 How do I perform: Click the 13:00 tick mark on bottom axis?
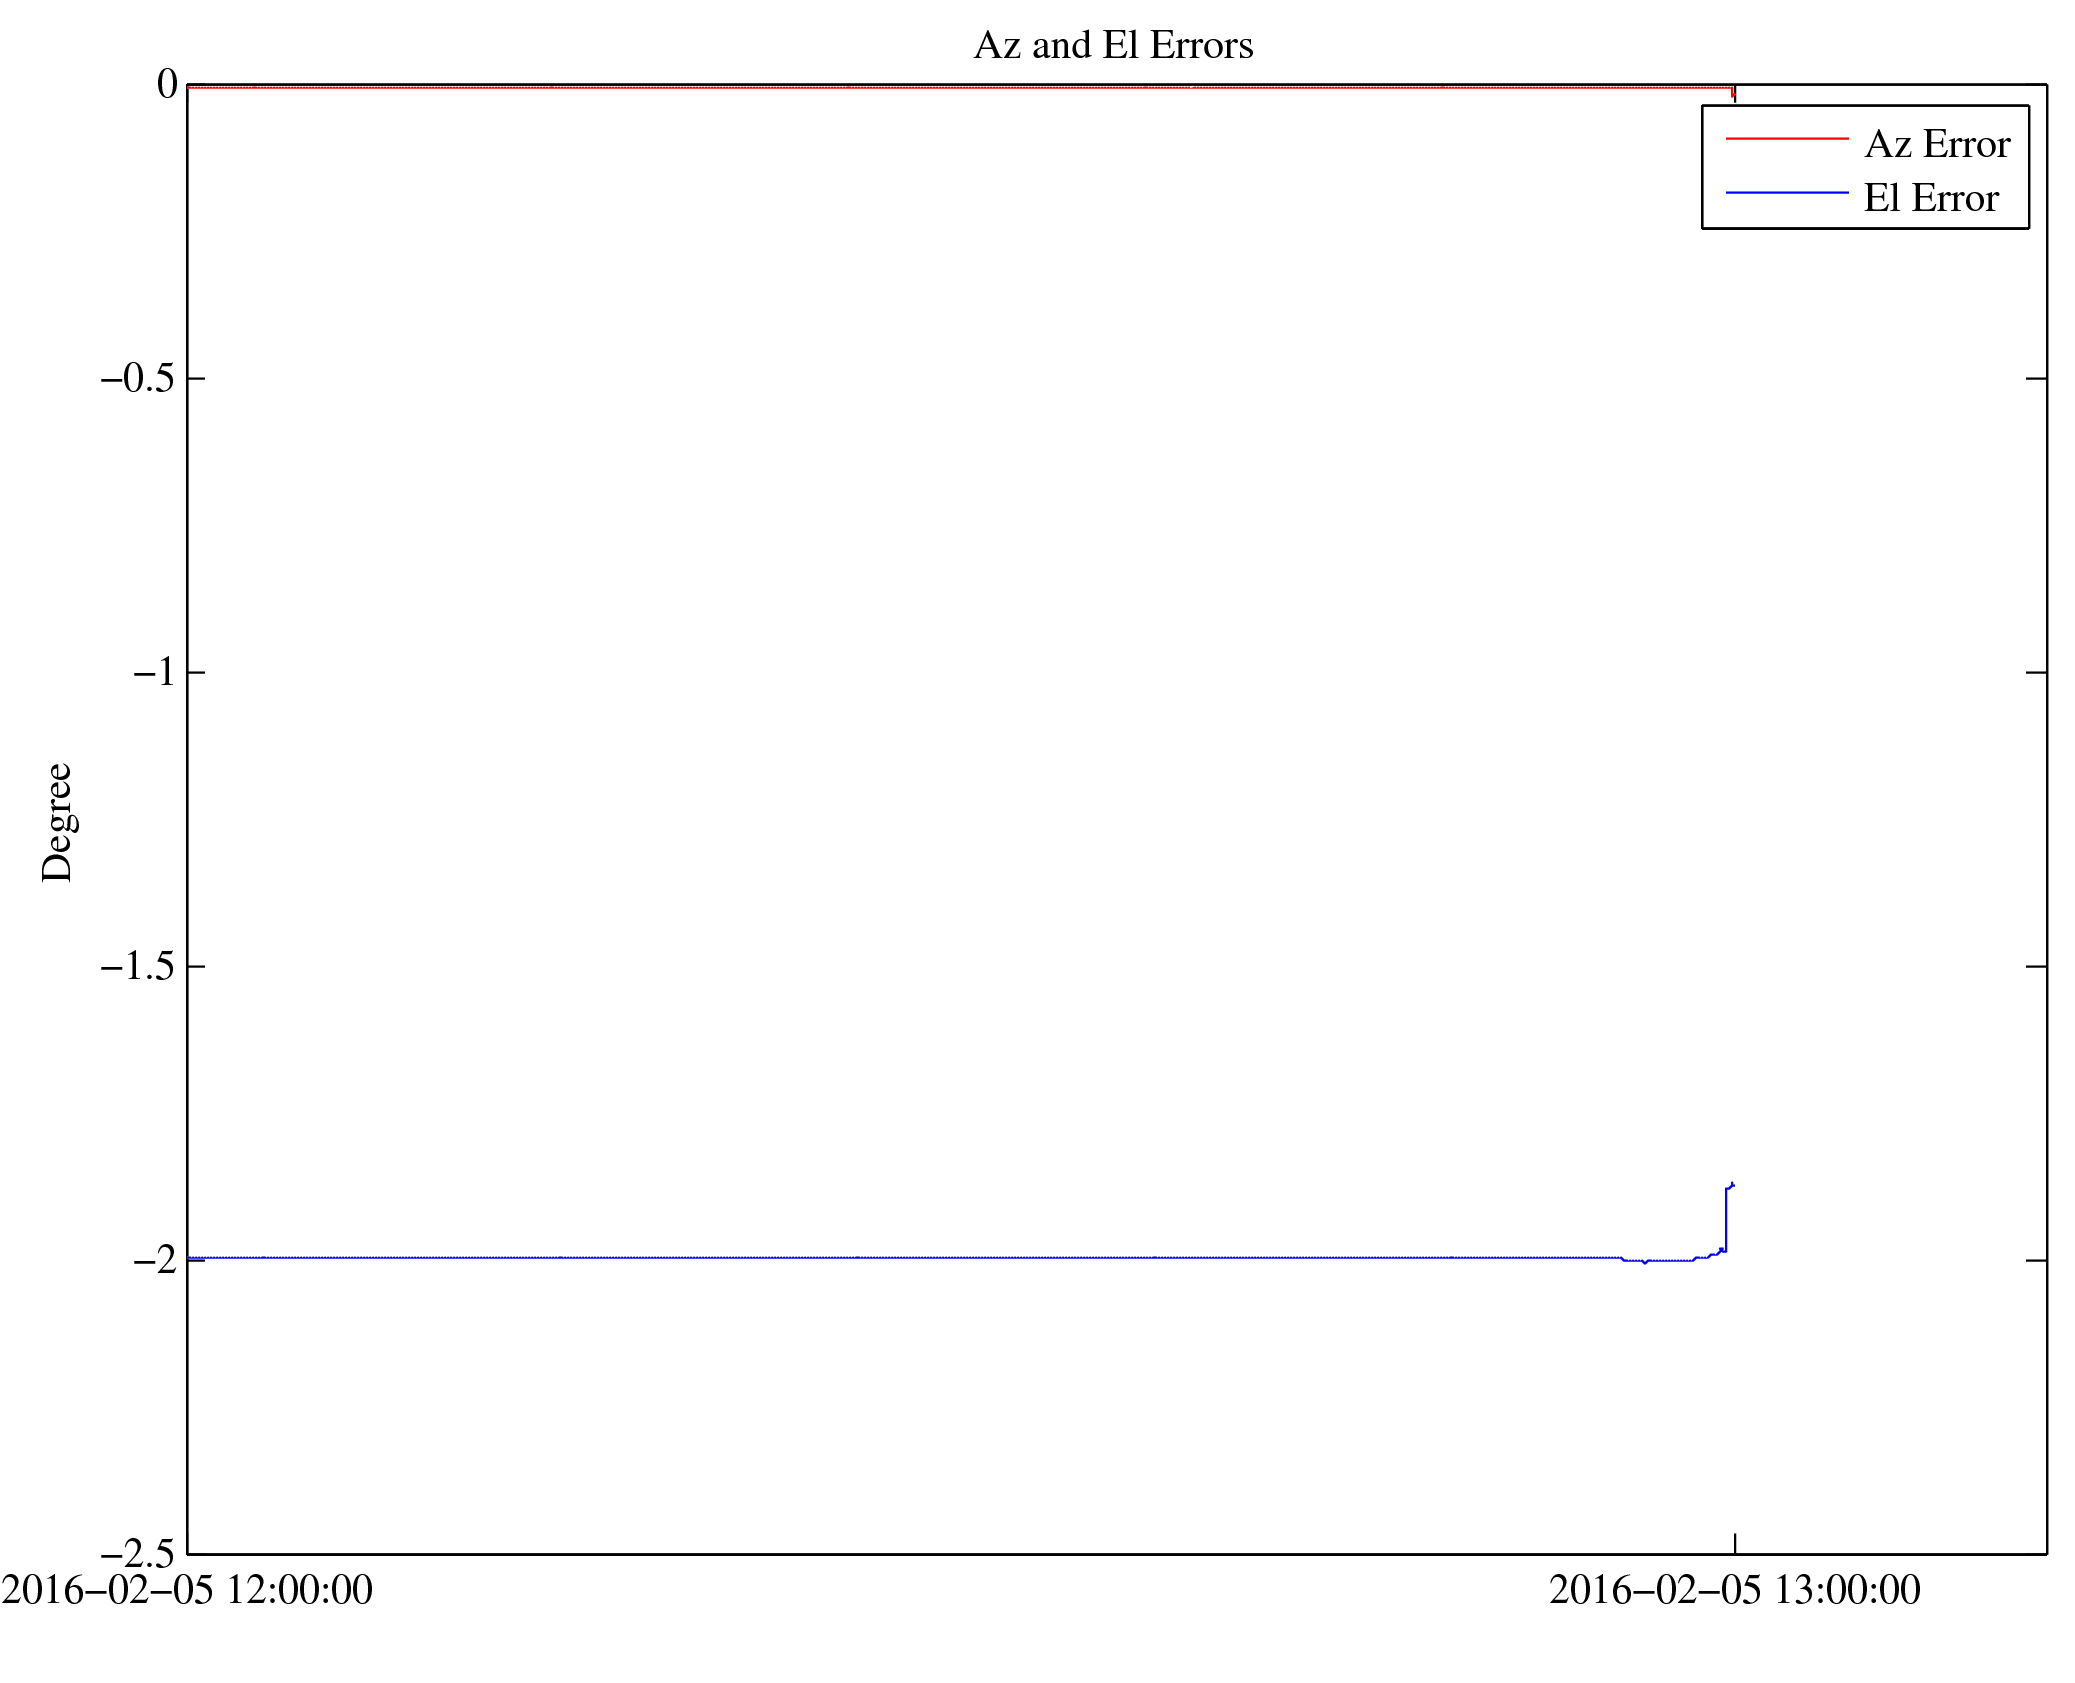[x=1735, y=1543]
